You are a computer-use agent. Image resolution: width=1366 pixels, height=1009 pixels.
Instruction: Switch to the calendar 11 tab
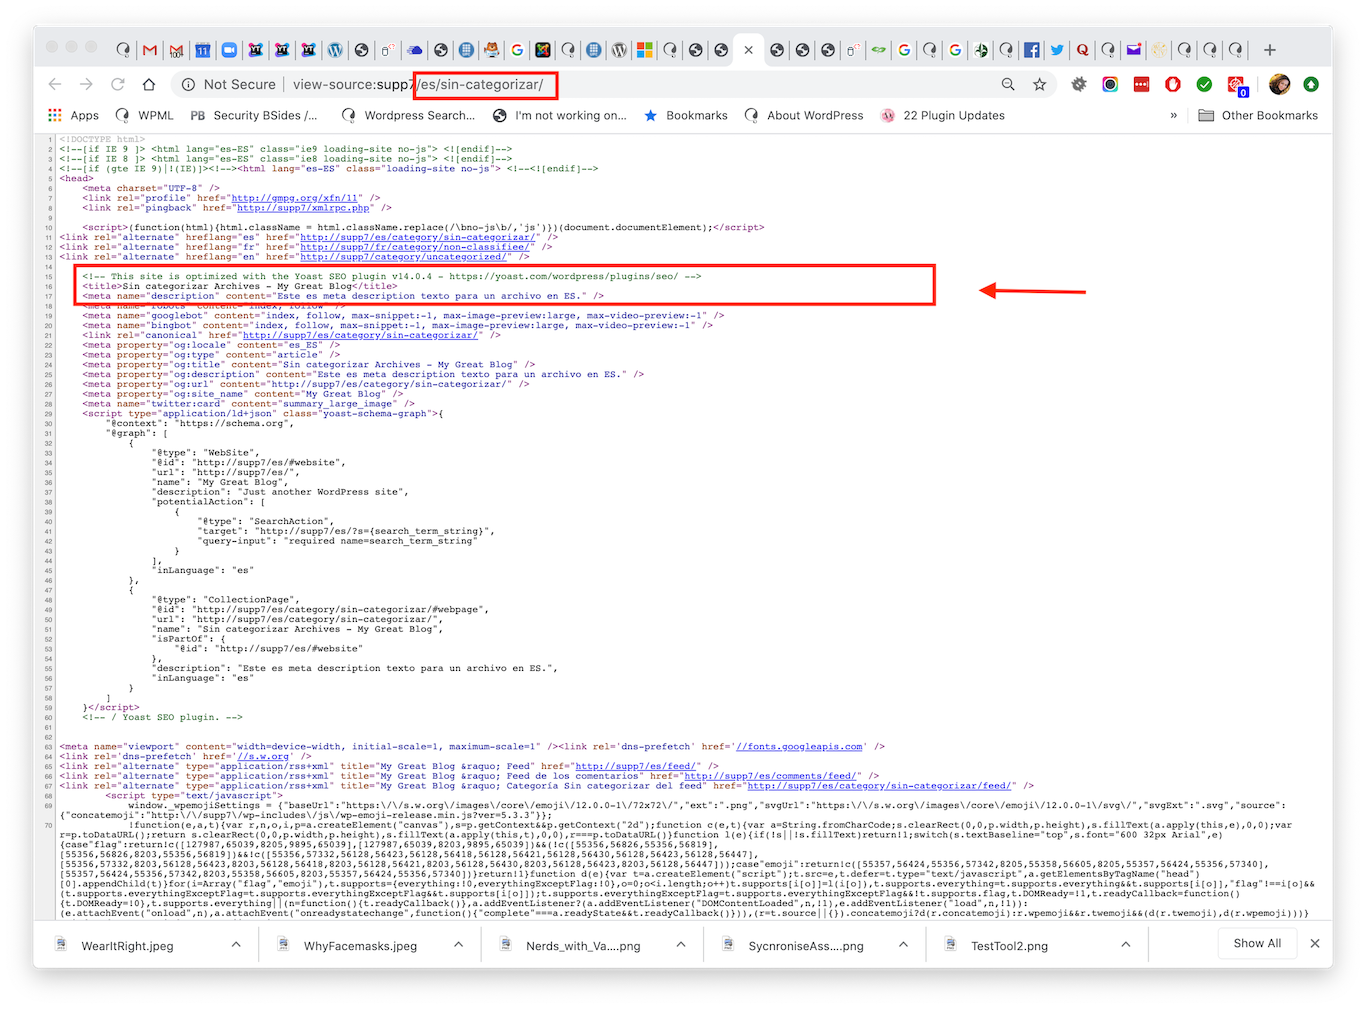(203, 50)
